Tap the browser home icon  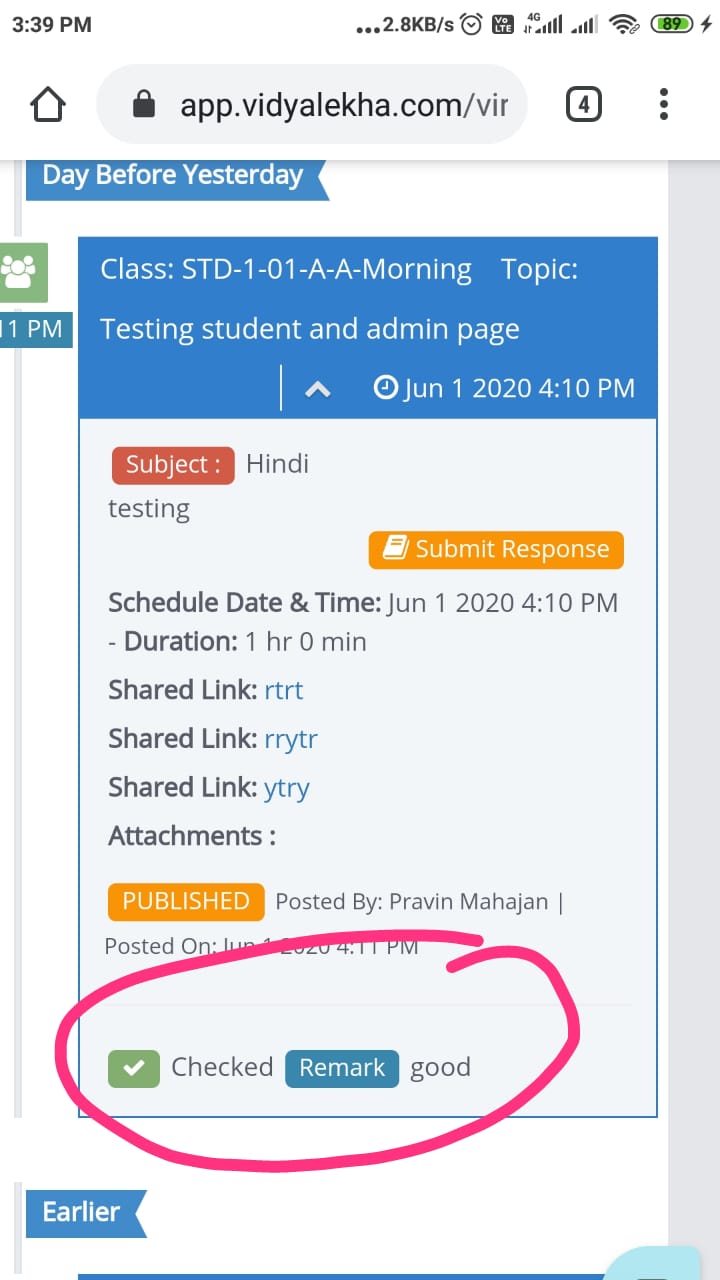48,104
